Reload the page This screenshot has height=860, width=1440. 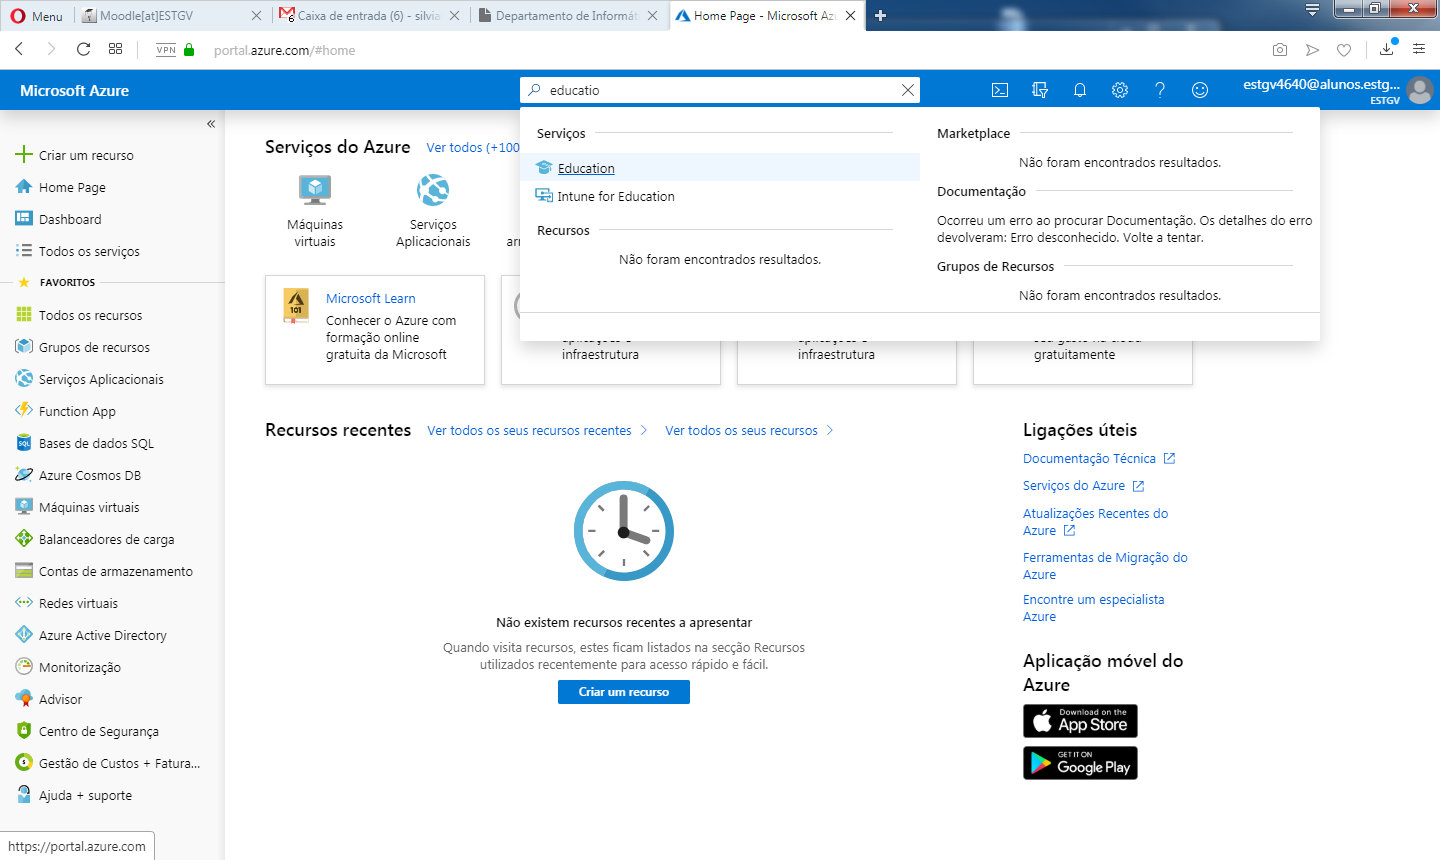pos(84,49)
